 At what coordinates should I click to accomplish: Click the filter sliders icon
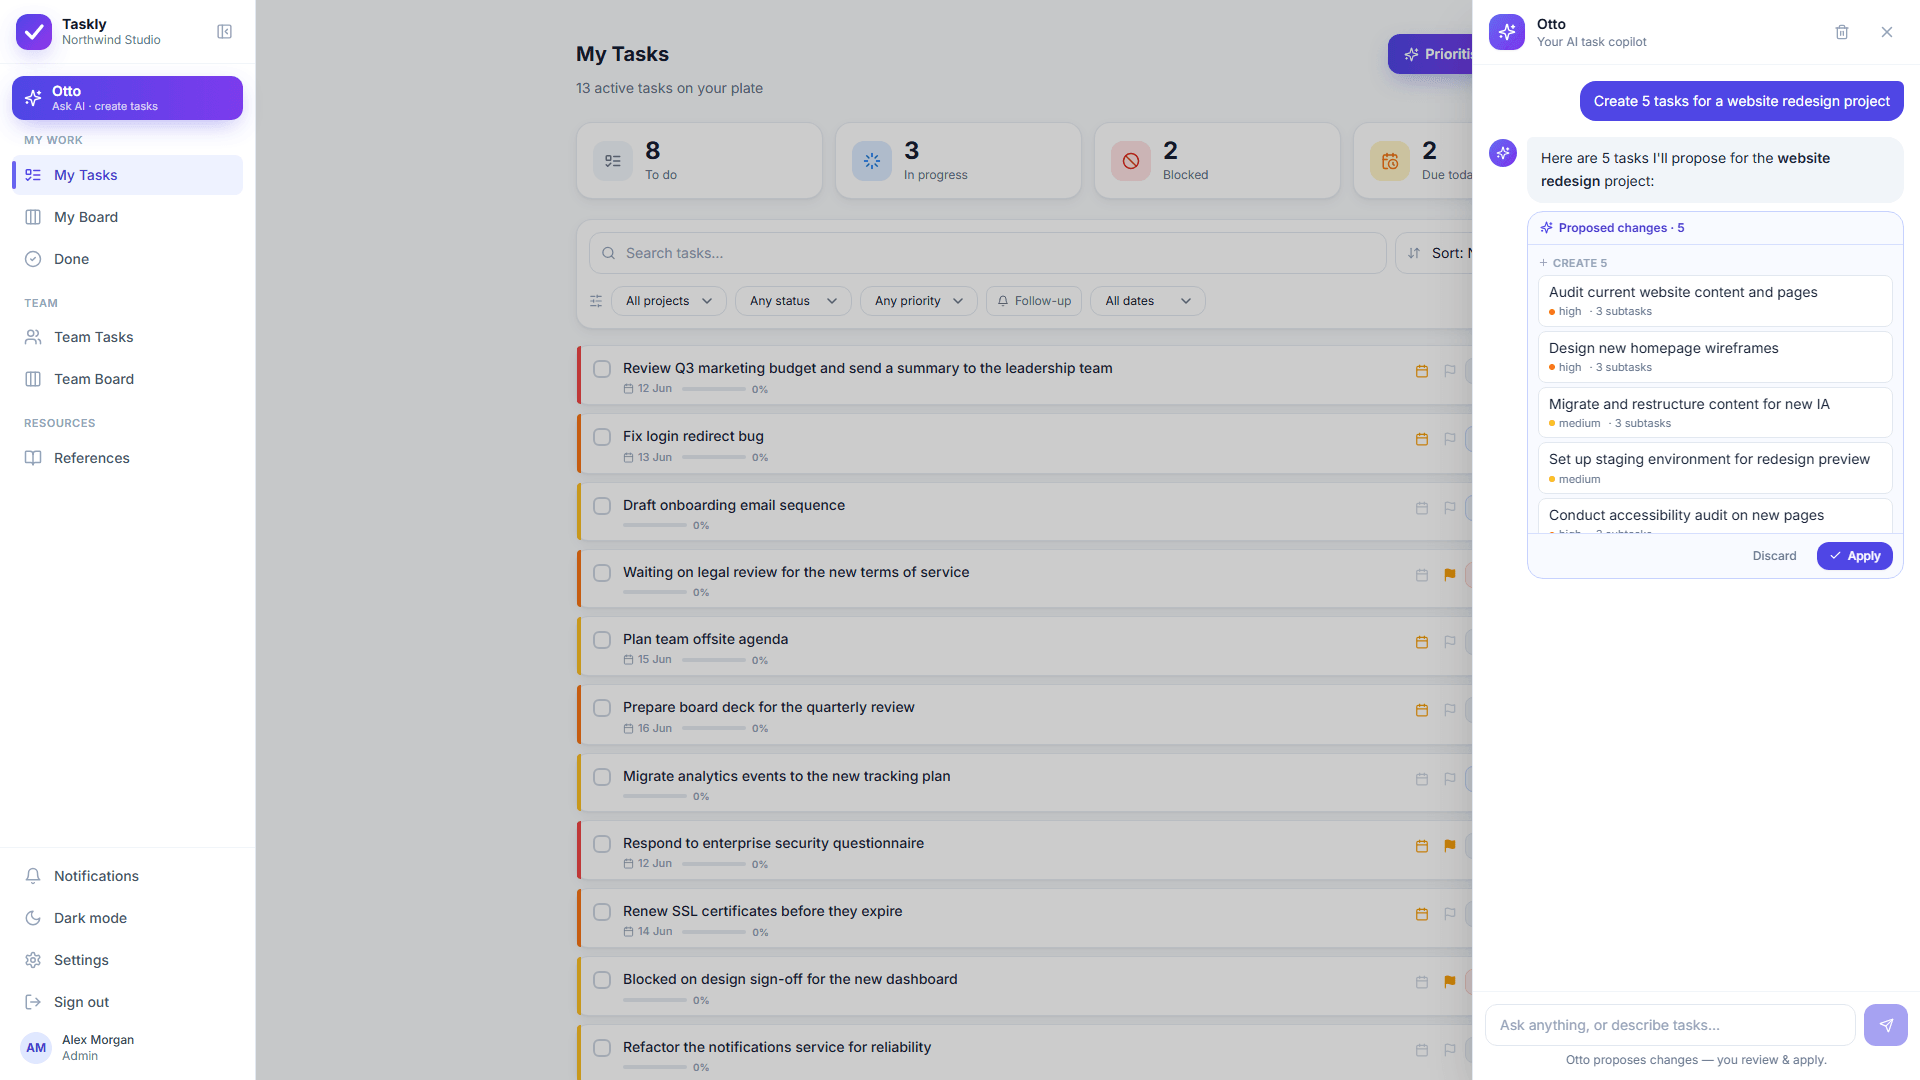click(x=596, y=301)
